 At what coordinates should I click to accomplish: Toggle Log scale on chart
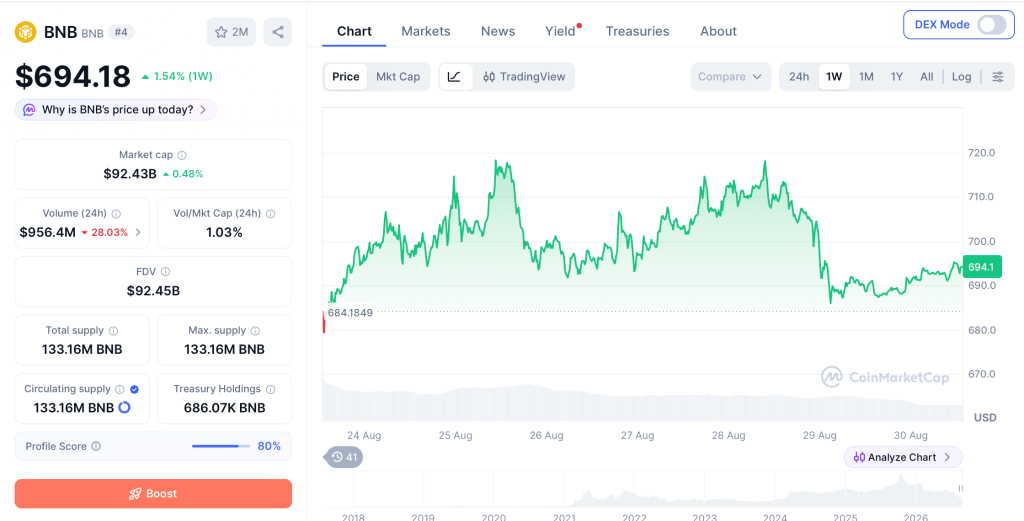[961, 76]
